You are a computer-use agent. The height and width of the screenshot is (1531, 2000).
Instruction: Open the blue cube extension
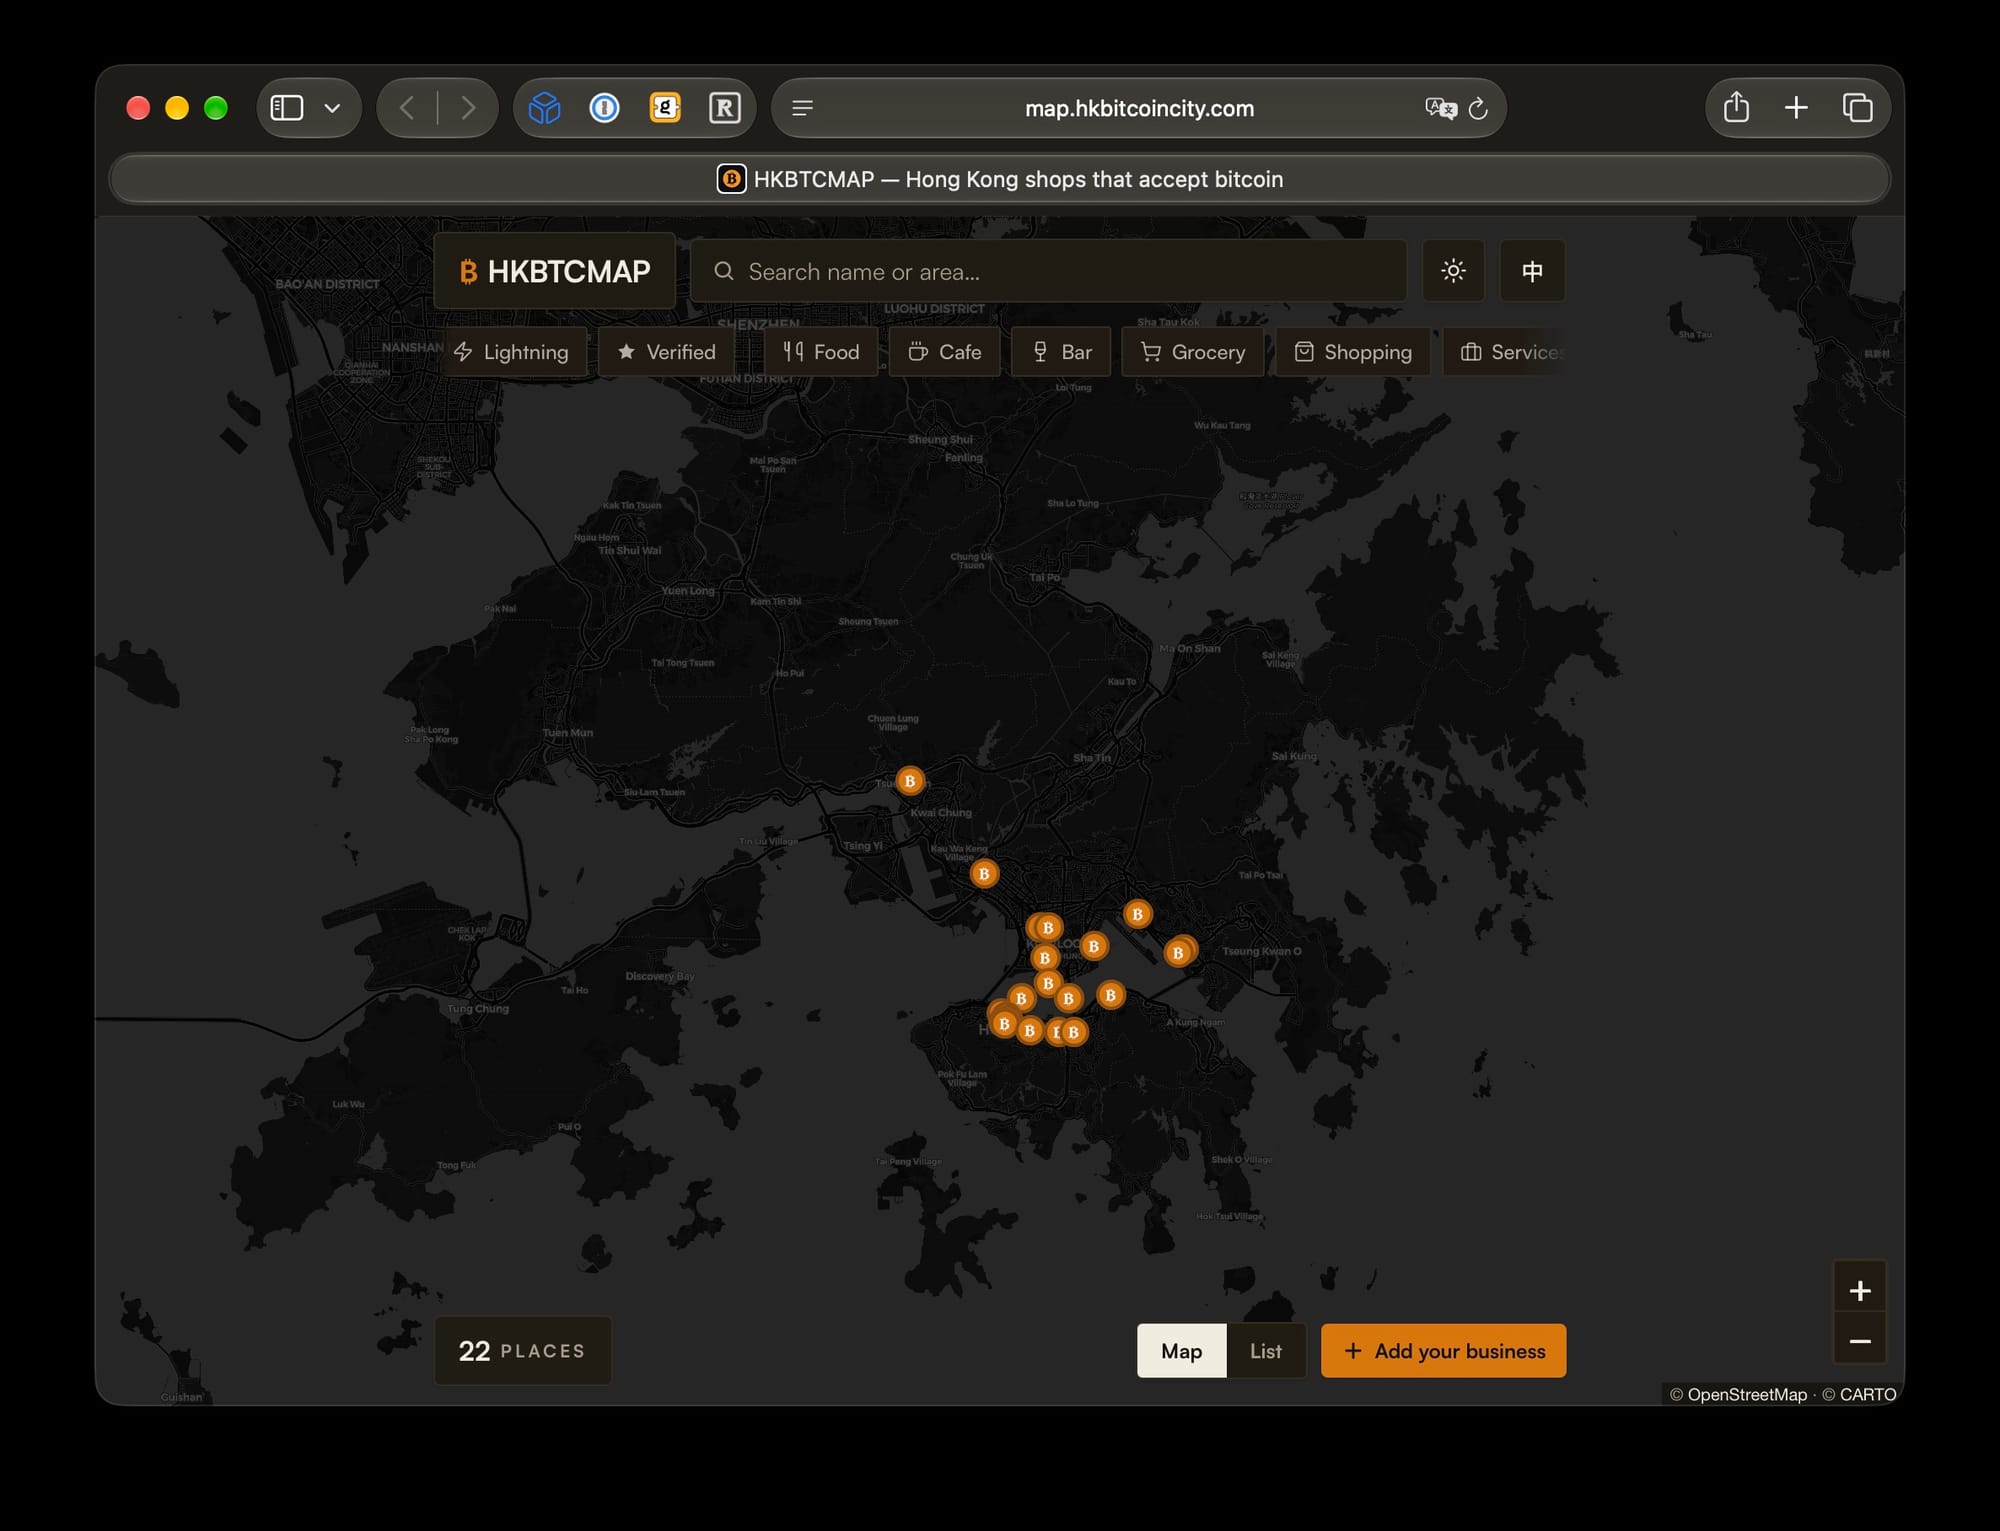(x=545, y=108)
